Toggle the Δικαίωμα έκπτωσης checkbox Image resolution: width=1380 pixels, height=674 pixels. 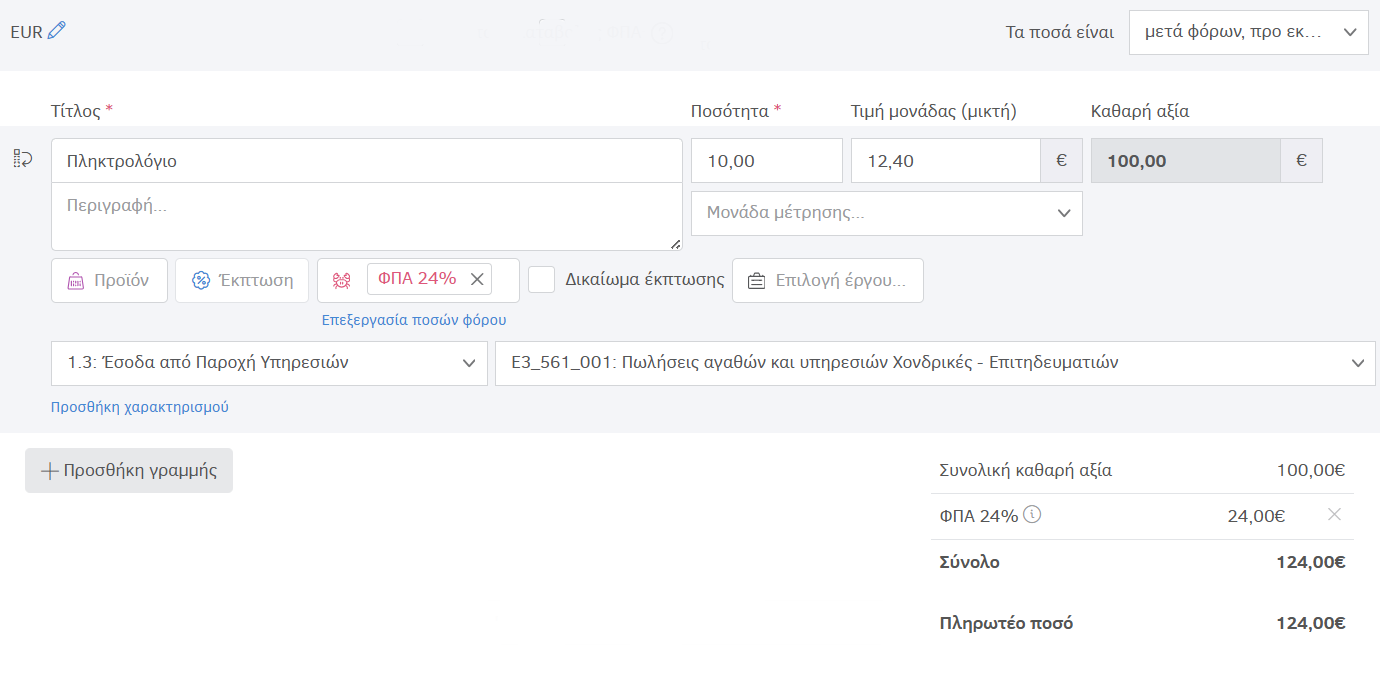pos(541,280)
